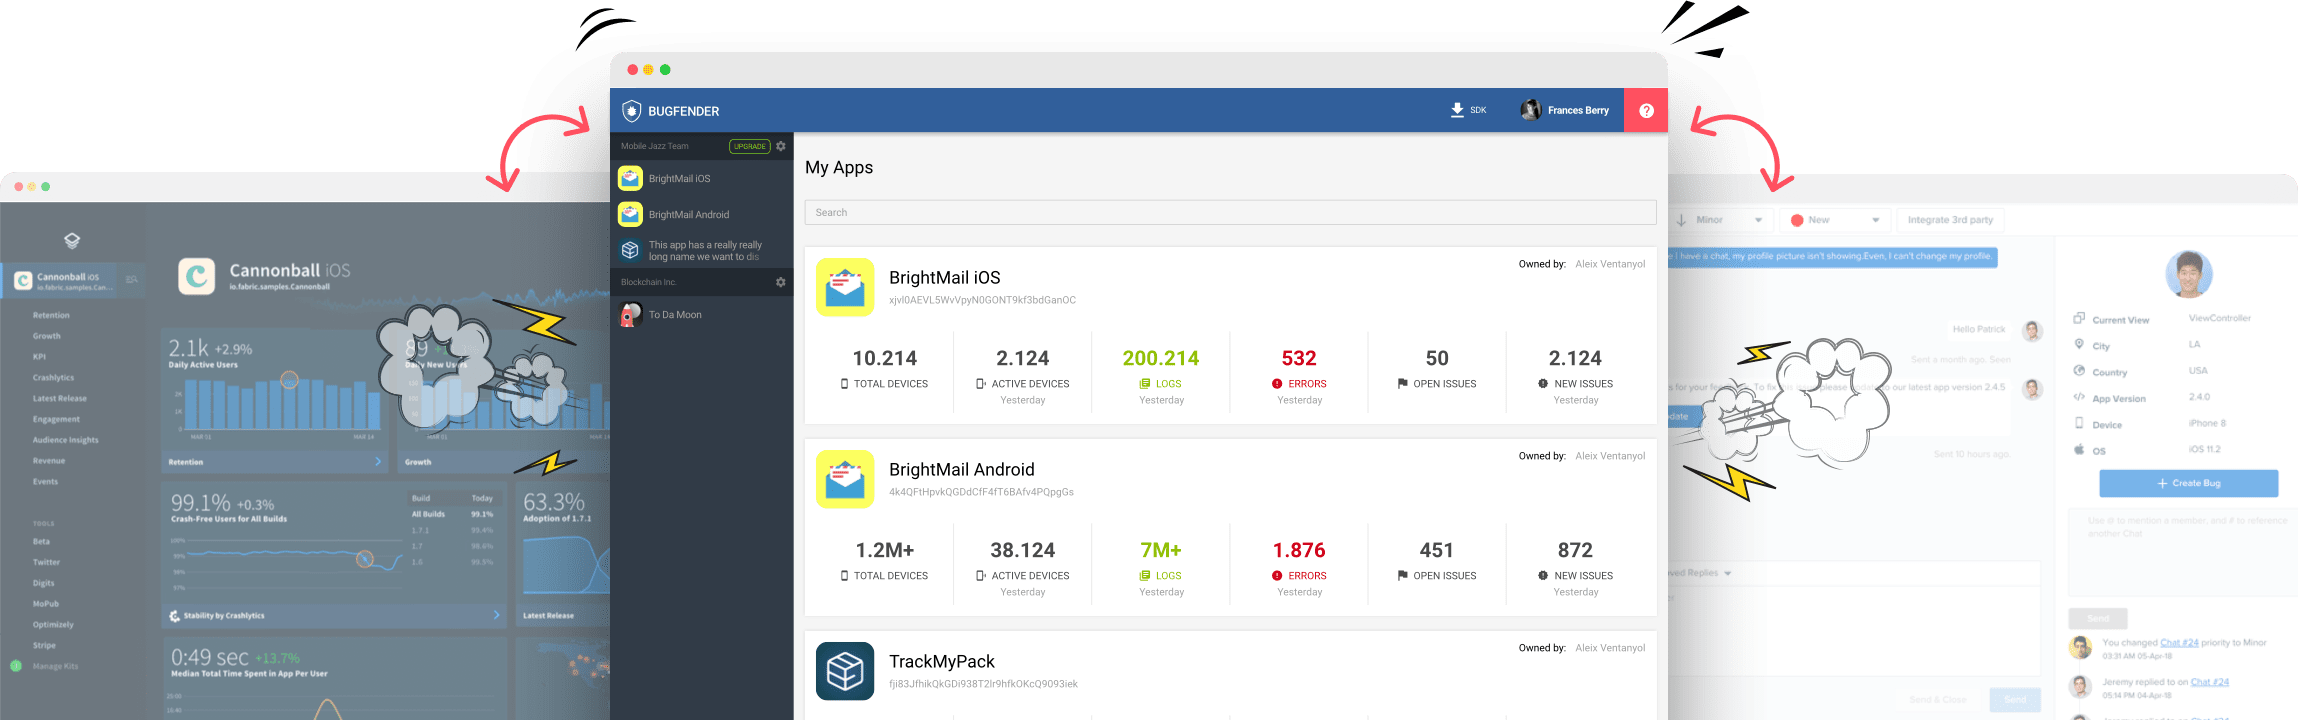The width and height of the screenshot is (2298, 720).
Task: Click the BrightMail Android app title
Action: 961,470
